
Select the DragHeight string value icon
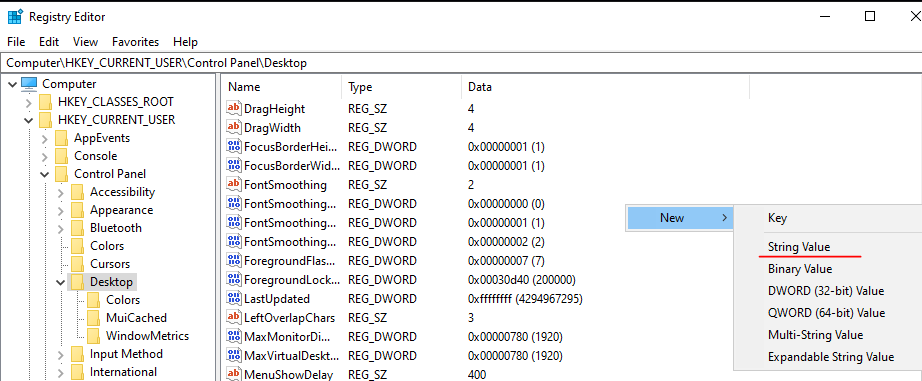click(233, 109)
